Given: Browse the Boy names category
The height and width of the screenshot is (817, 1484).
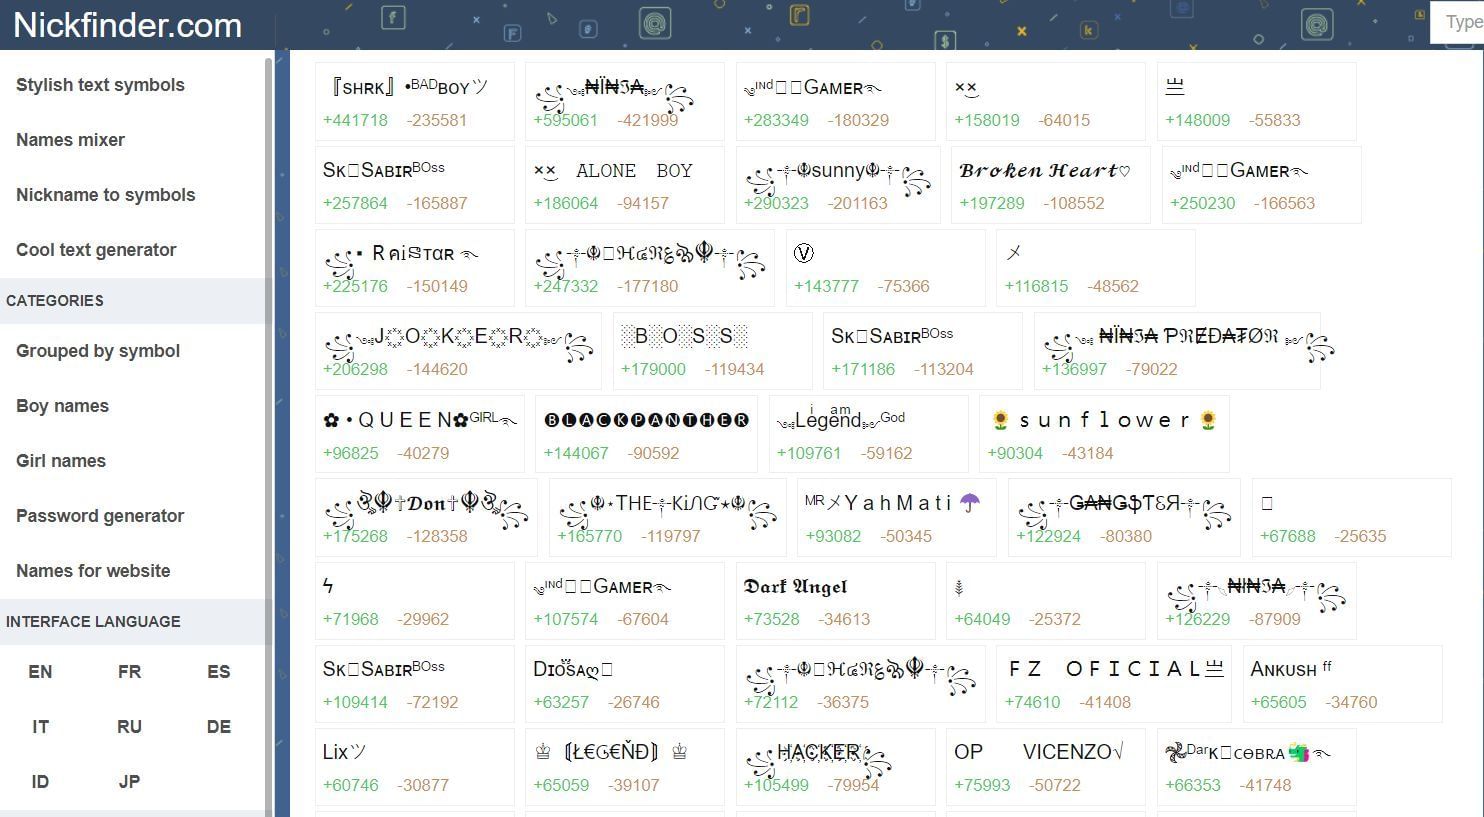Looking at the screenshot, I should pyautogui.click(x=62, y=406).
